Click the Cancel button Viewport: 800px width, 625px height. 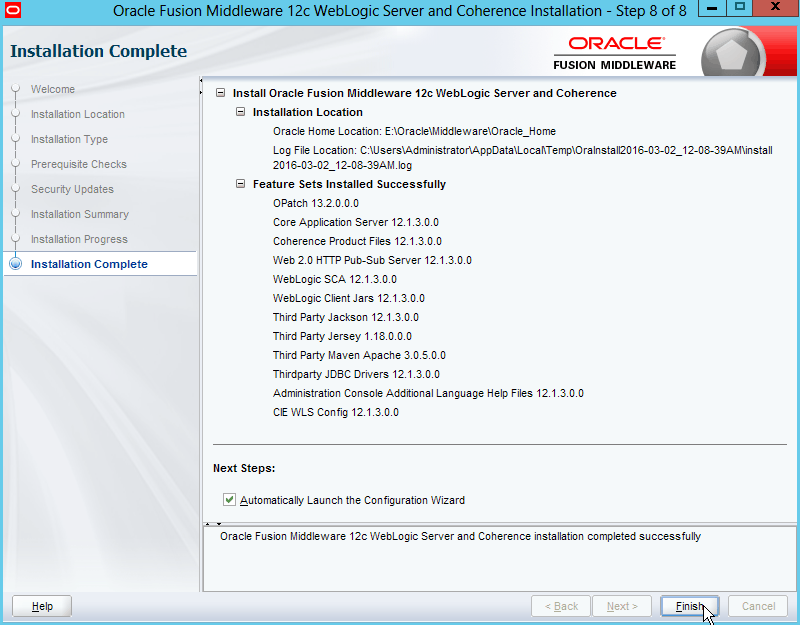click(758, 606)
